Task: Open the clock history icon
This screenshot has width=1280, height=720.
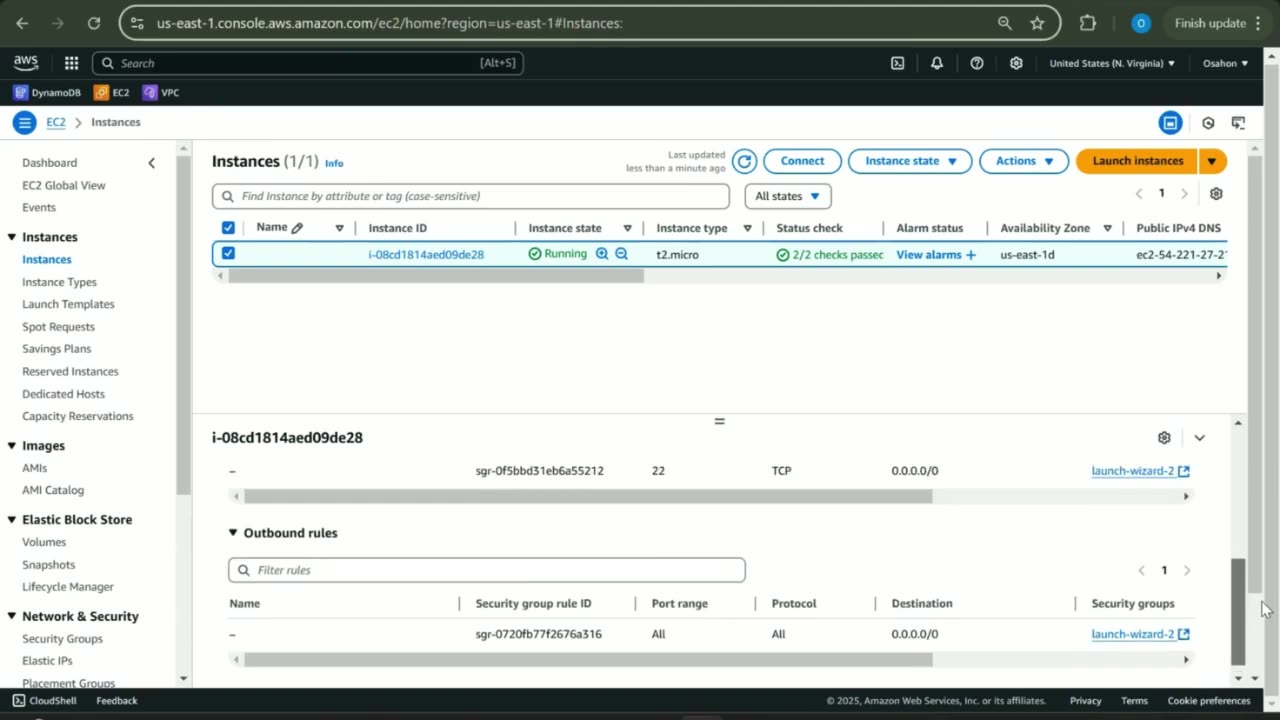Action: coord(1208,123)
